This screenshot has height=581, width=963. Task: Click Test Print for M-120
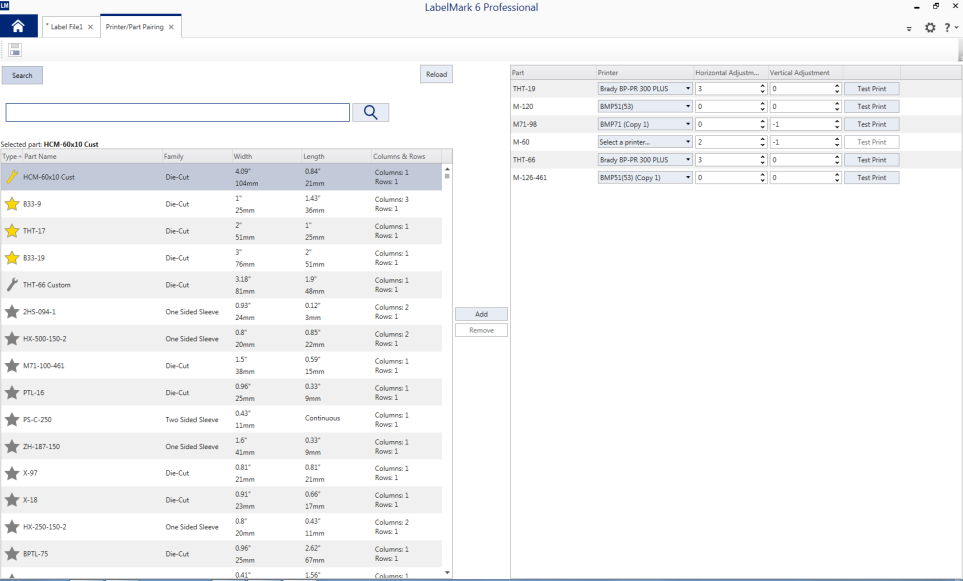point(871,106)
